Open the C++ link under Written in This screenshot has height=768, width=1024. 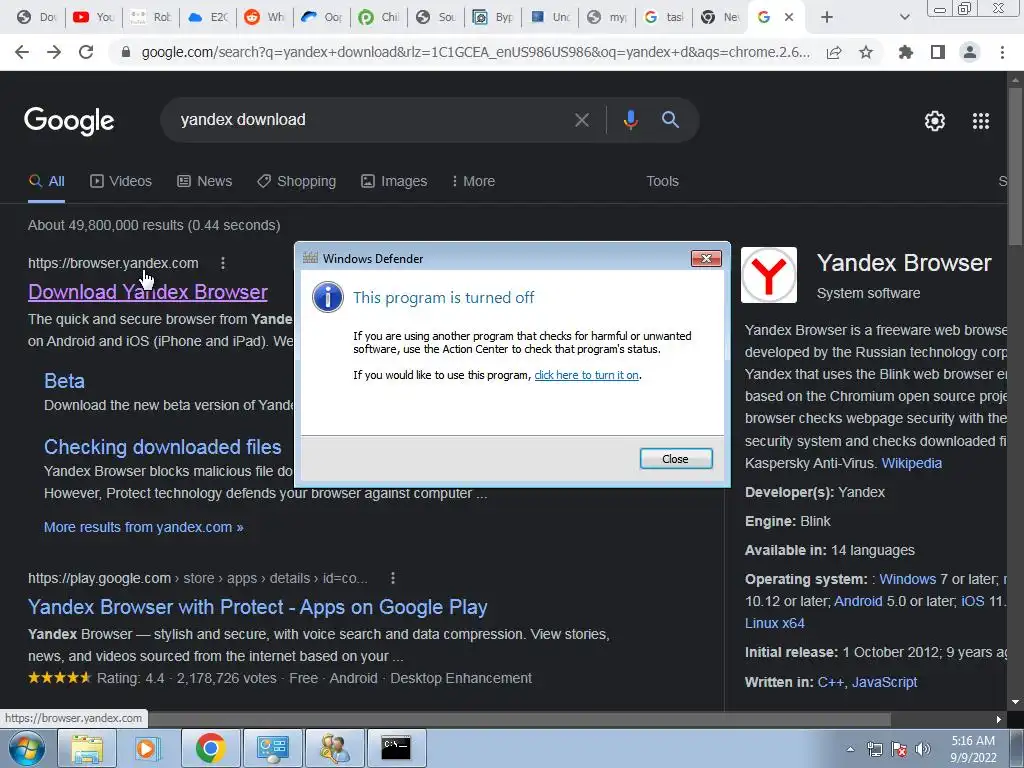tap(831, 682)
